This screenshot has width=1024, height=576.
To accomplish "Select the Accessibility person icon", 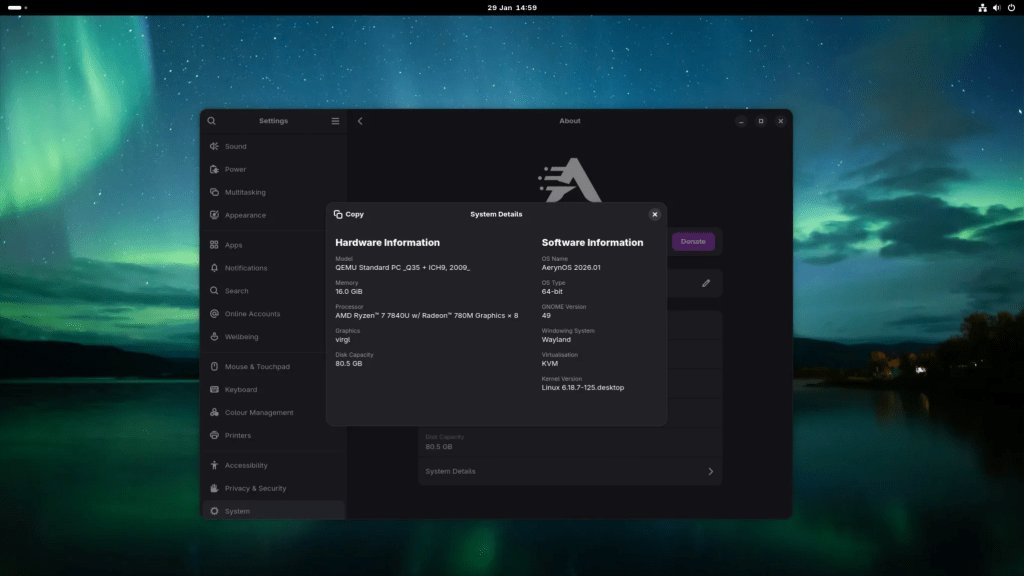I will click(x=213, y=465).
